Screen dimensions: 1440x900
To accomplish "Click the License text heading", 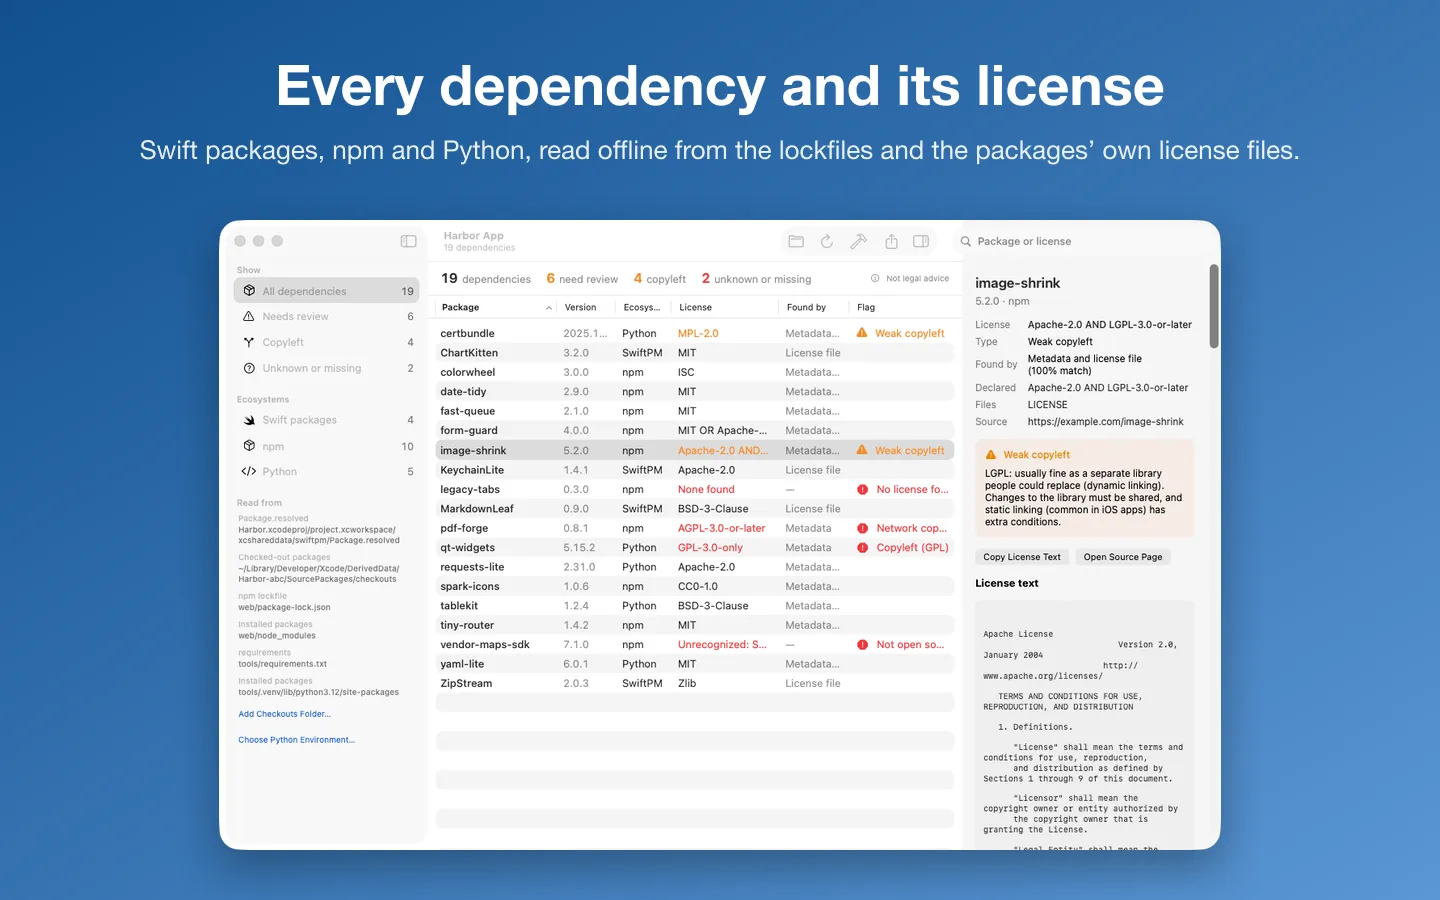I will (1007, 583).
